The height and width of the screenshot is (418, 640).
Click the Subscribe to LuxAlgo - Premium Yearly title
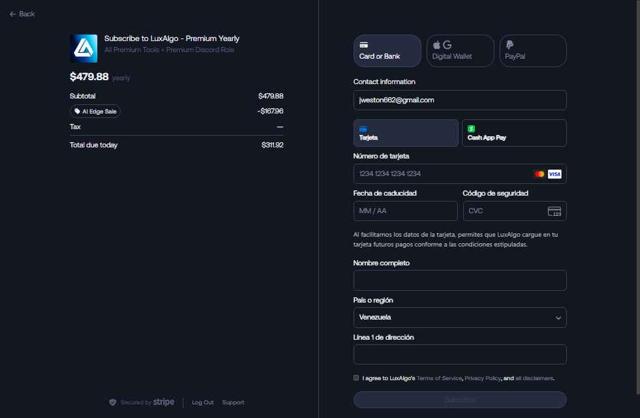click(172, 38)
